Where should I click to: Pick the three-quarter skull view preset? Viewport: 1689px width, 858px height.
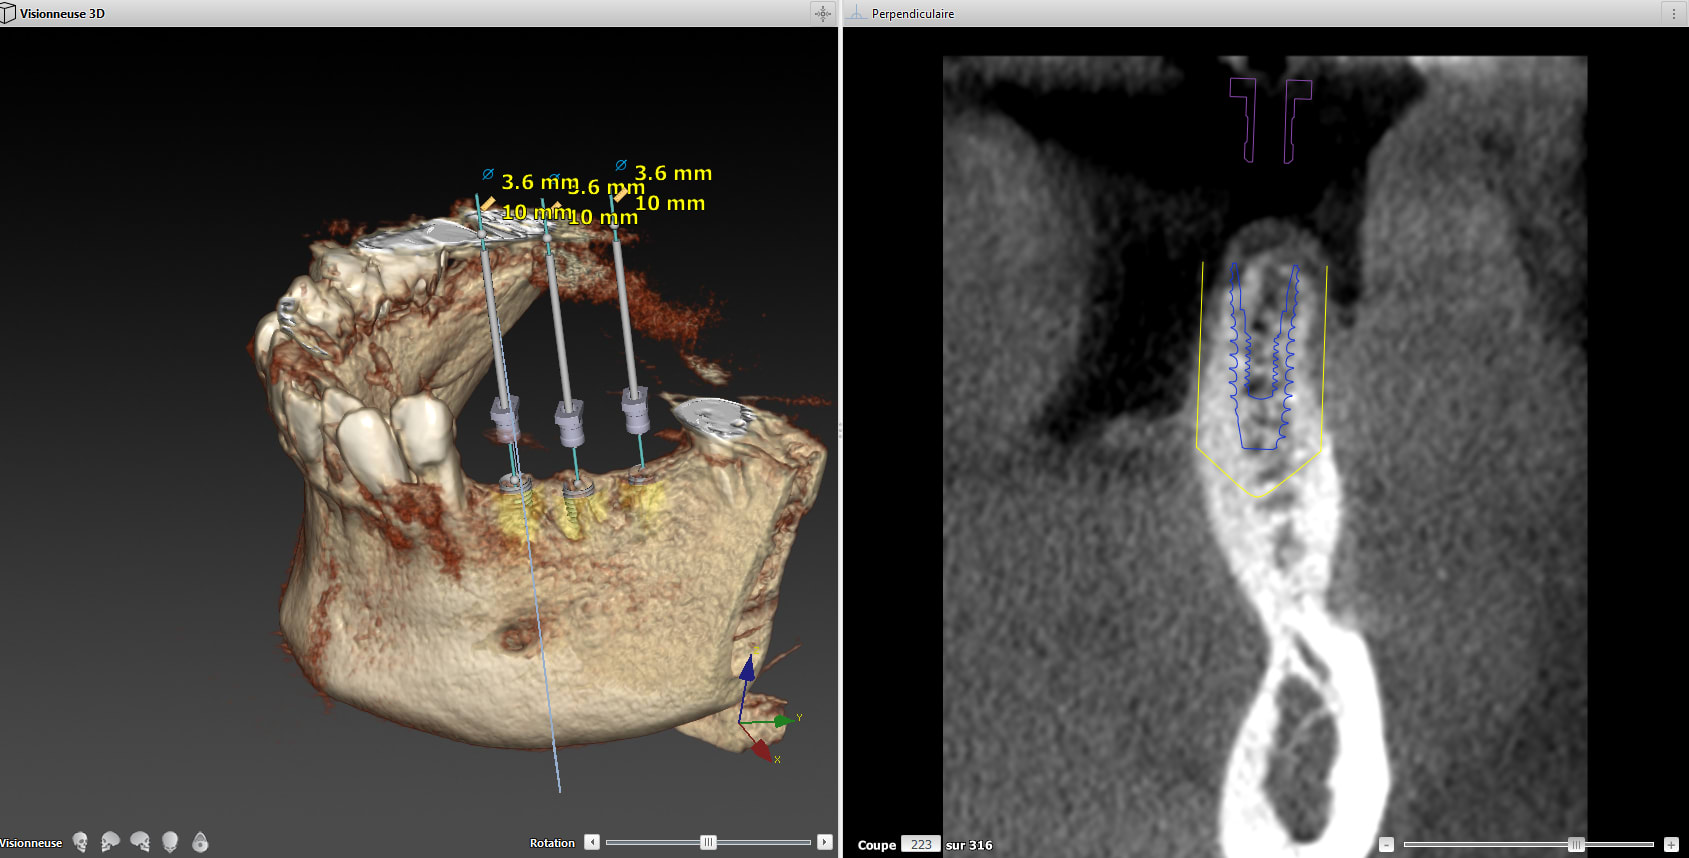point(140,842)
